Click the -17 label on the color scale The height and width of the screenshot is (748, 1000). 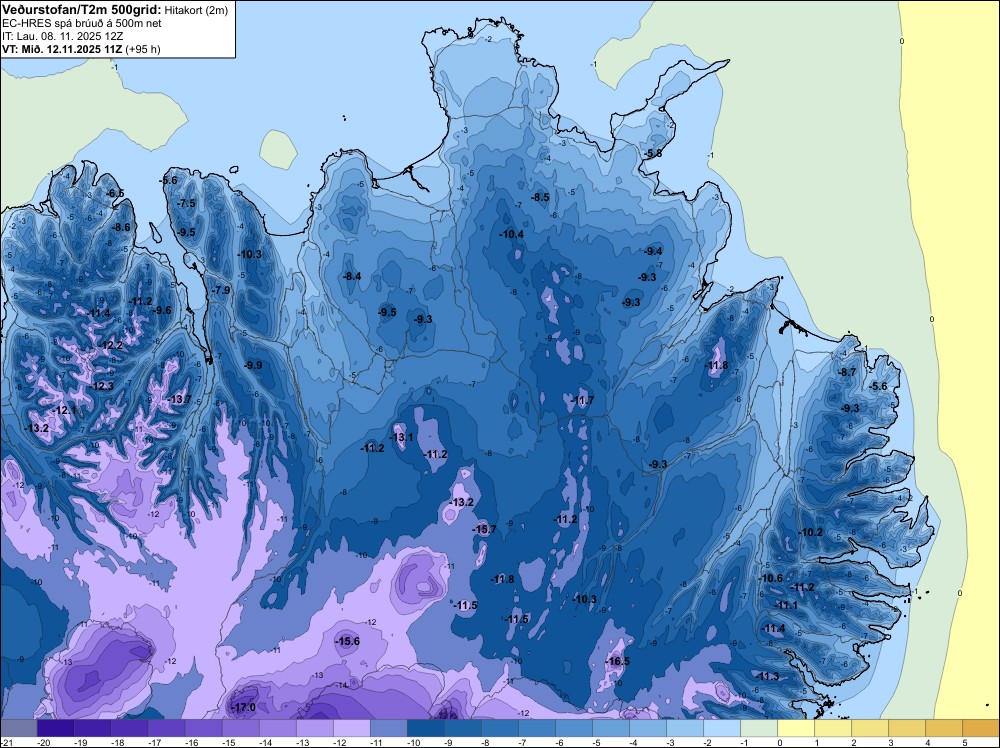click(x=155, y=742)
